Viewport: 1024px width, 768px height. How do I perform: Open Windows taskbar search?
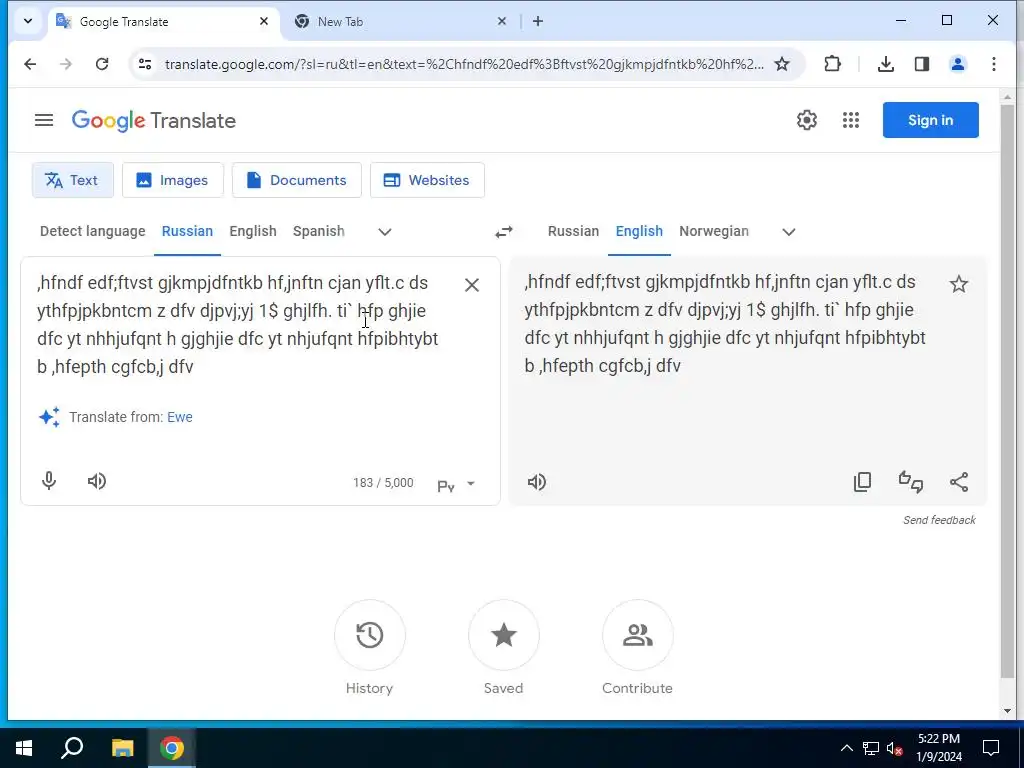click(72, 748)
